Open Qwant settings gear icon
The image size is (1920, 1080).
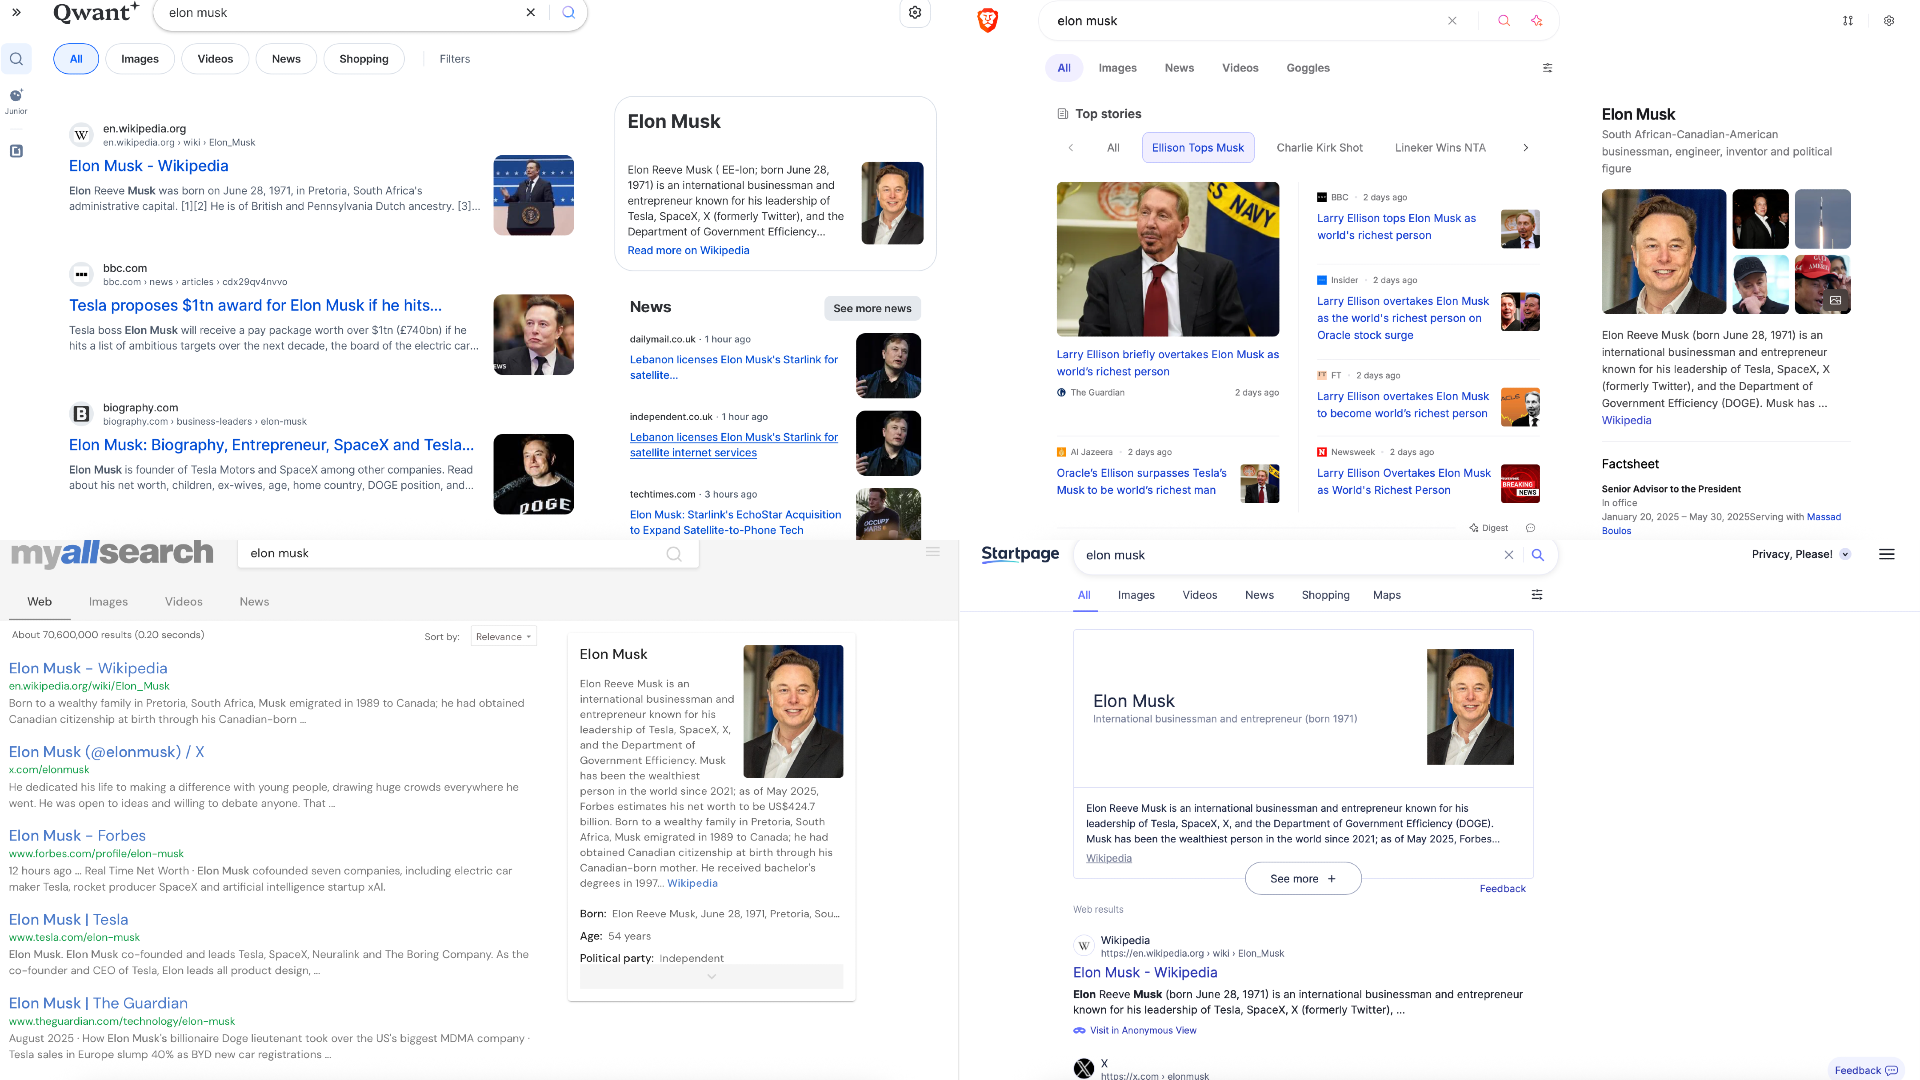click(914, 13)
